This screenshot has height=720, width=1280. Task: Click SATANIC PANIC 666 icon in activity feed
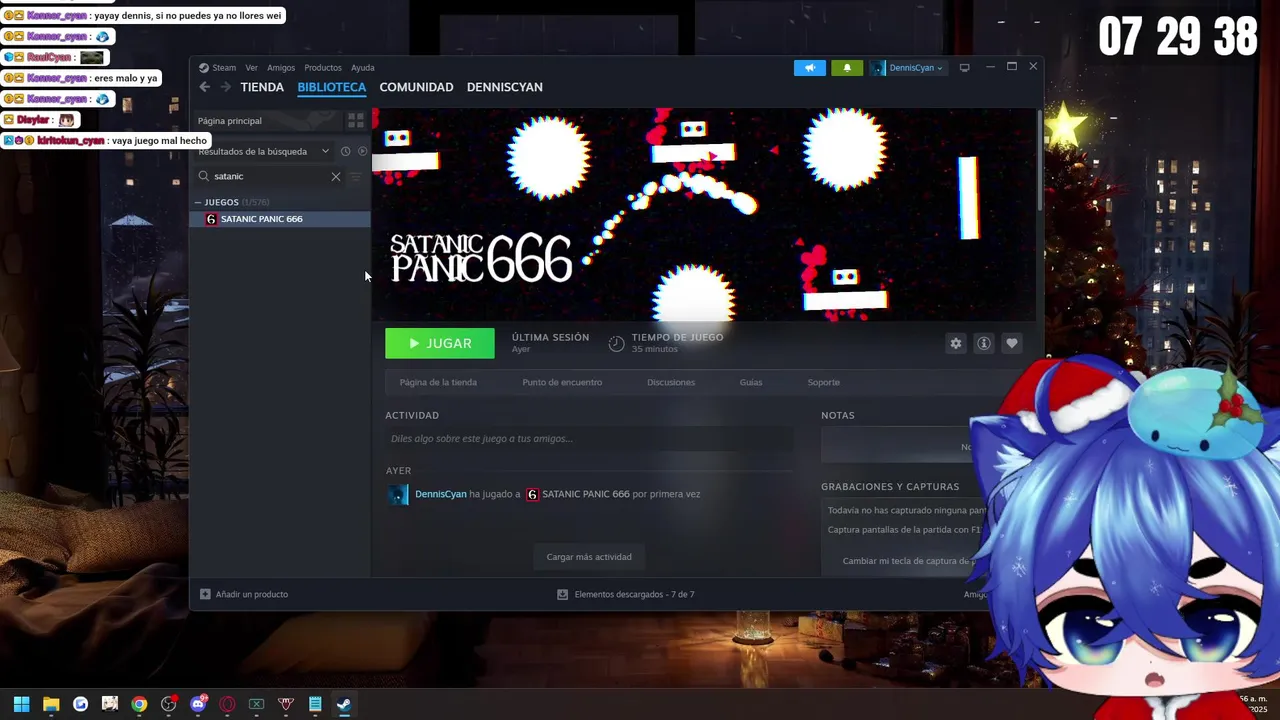tap(532, 494)
